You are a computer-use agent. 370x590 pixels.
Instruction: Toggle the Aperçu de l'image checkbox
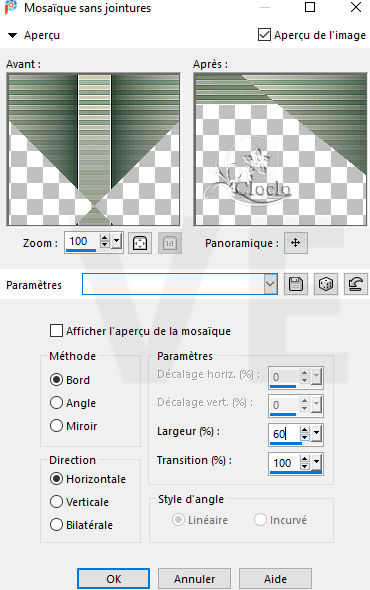click(264, 35)
